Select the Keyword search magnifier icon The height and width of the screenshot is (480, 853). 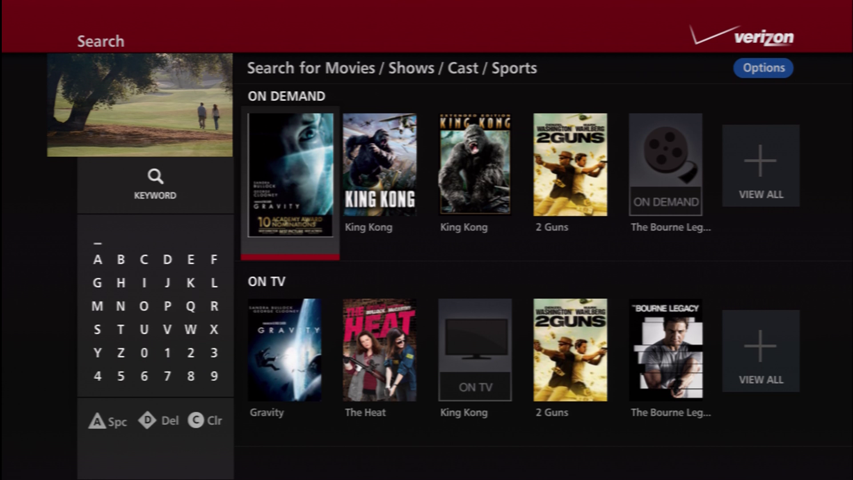(155, 176)
